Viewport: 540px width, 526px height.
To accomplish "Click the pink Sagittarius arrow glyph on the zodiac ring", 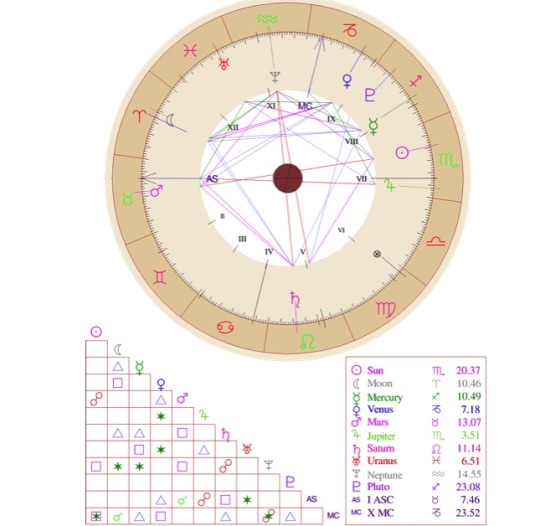I will 416,81.
